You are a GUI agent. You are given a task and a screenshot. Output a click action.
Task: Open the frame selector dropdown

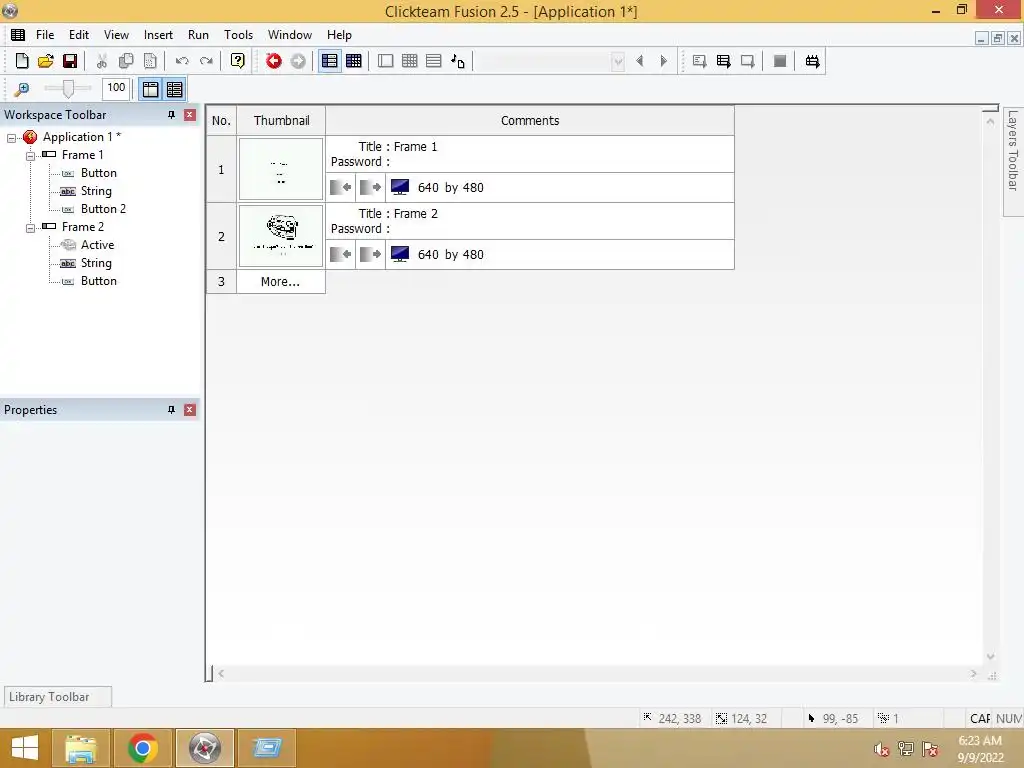617,62
